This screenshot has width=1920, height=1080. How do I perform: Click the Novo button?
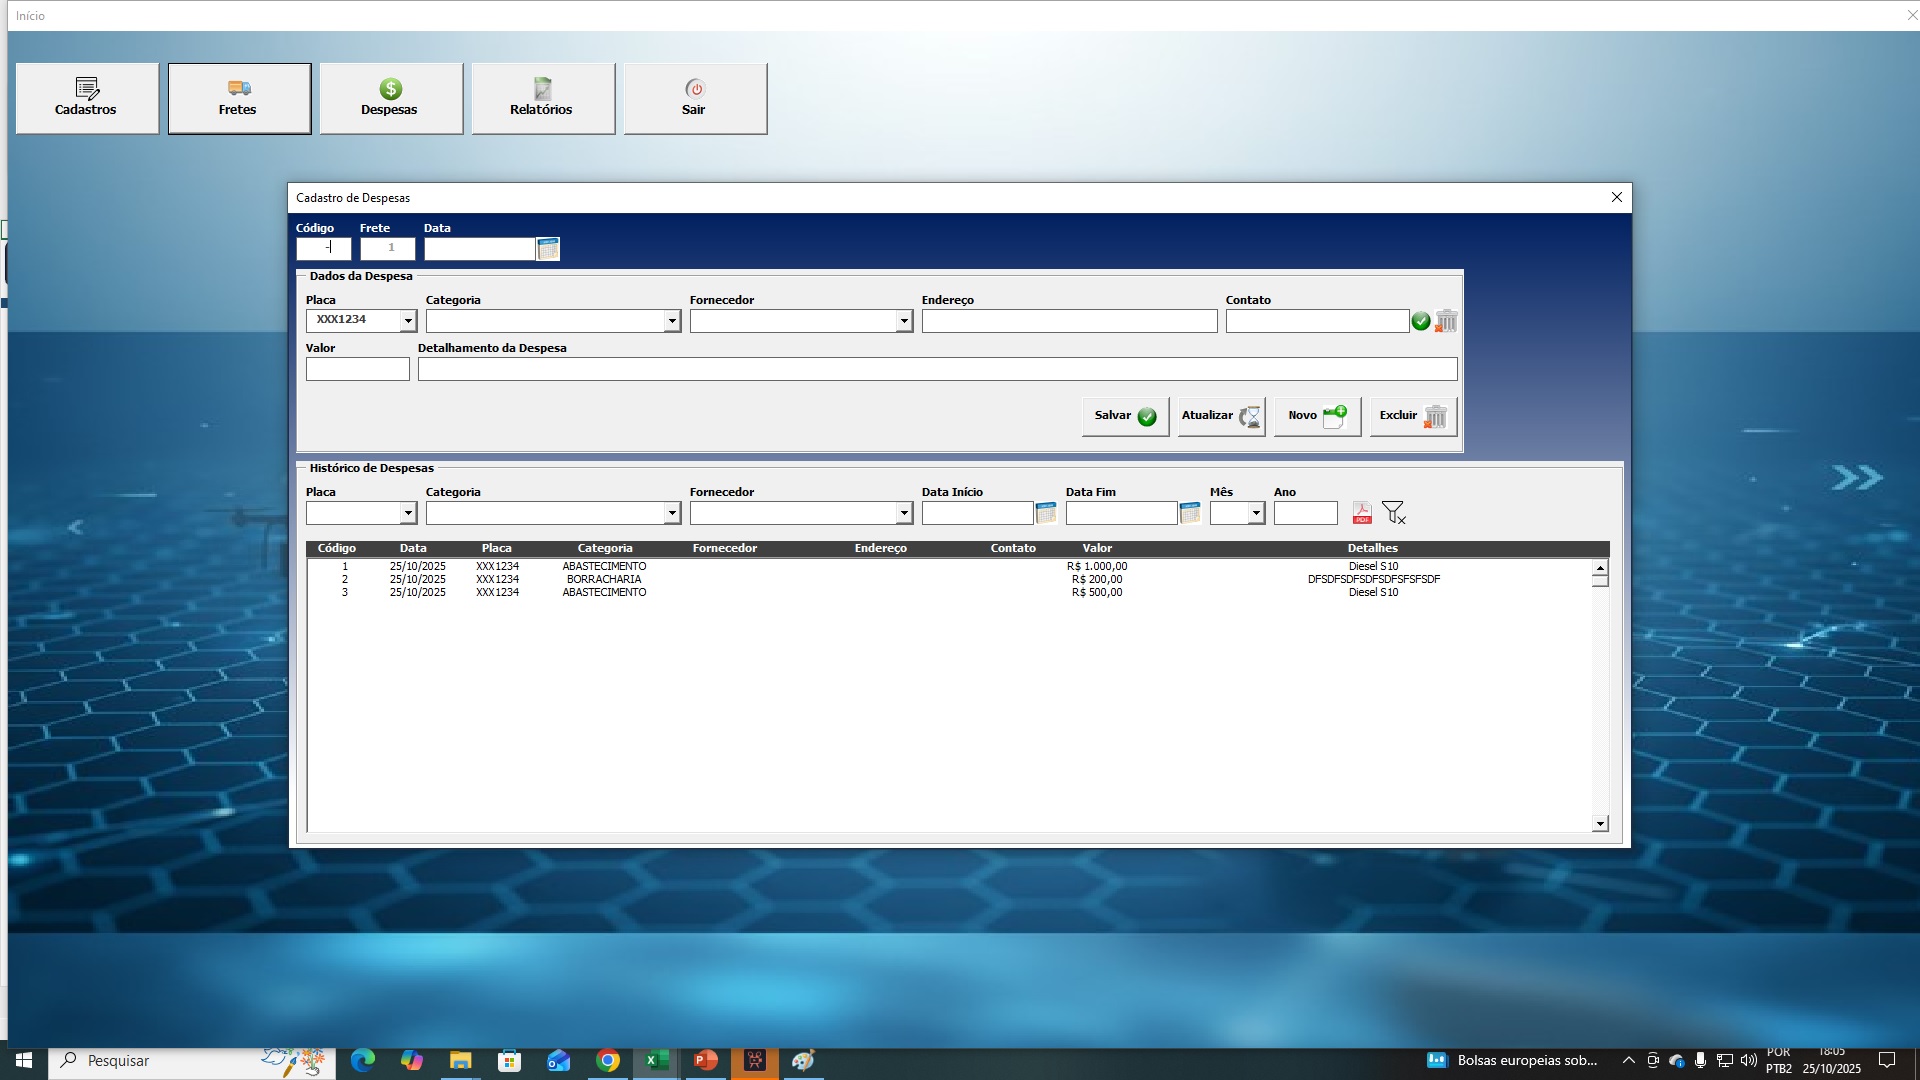click(1317, 416)
